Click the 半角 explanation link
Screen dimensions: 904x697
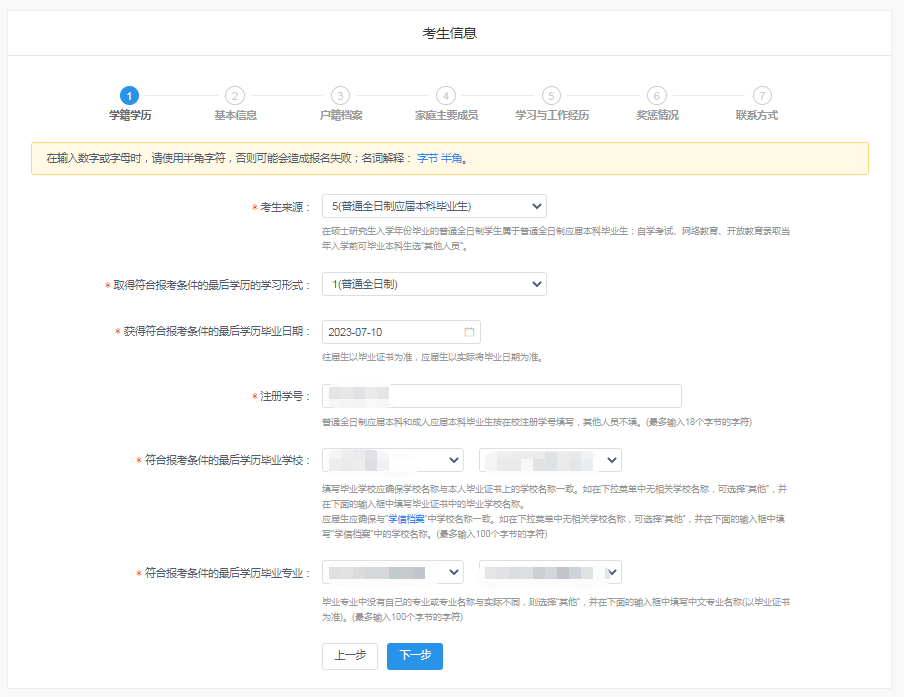coord(451,158)
